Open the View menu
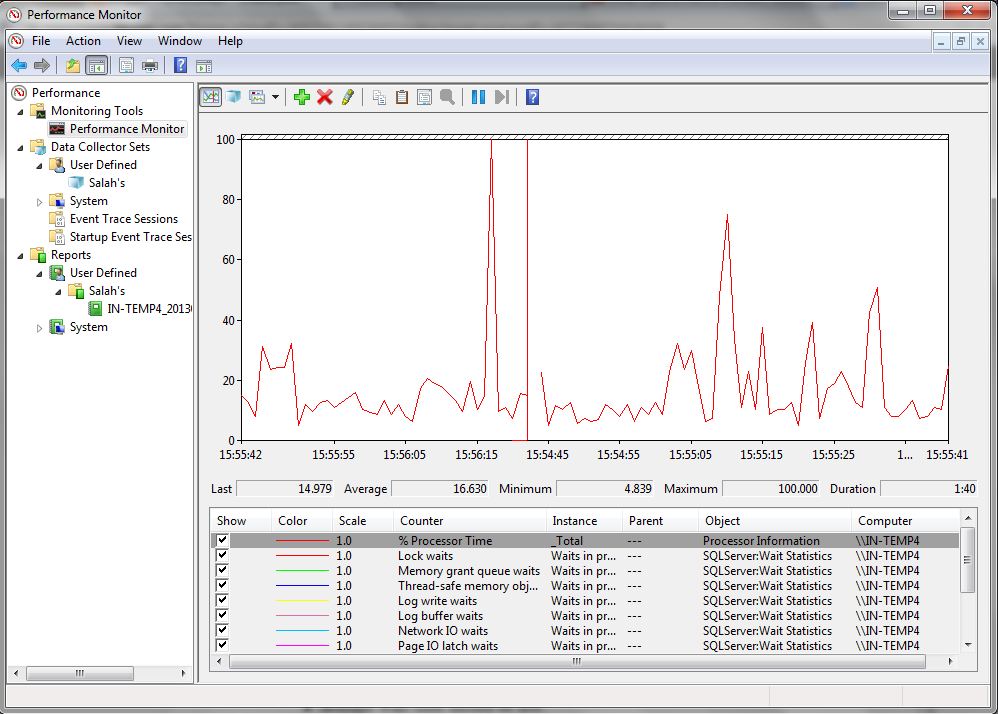Screen dimensions: 998x714 click(129, 41)
